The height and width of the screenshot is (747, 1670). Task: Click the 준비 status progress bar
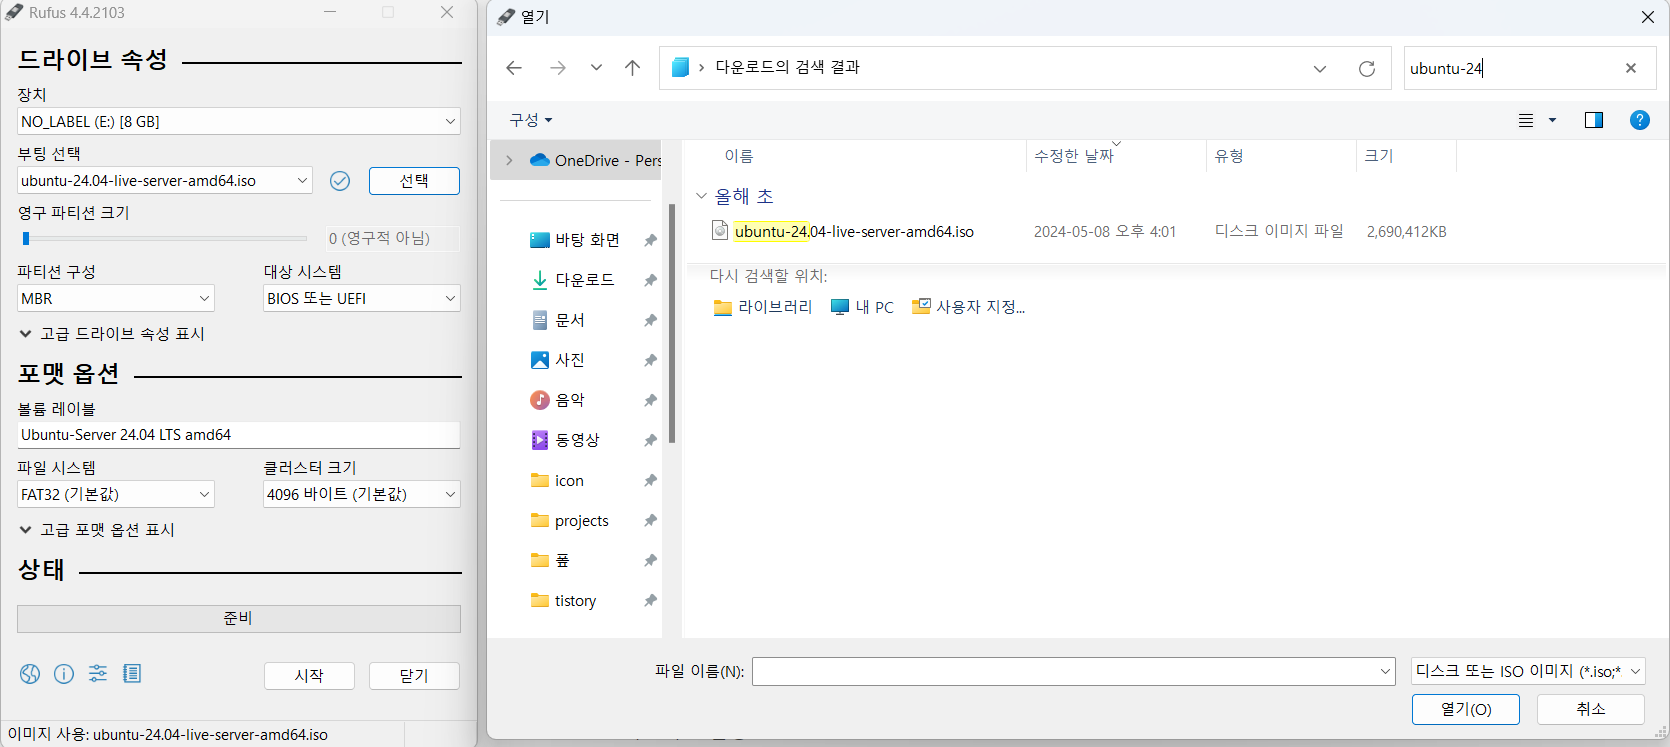pyautogui.click(x=239, y=619)
